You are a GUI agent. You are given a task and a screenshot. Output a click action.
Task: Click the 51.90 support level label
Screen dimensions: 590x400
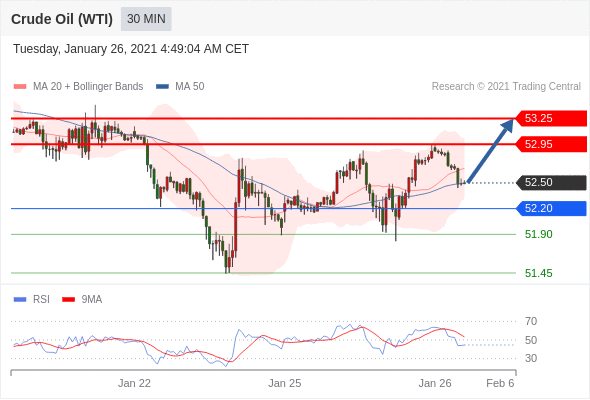pos(538,234)
